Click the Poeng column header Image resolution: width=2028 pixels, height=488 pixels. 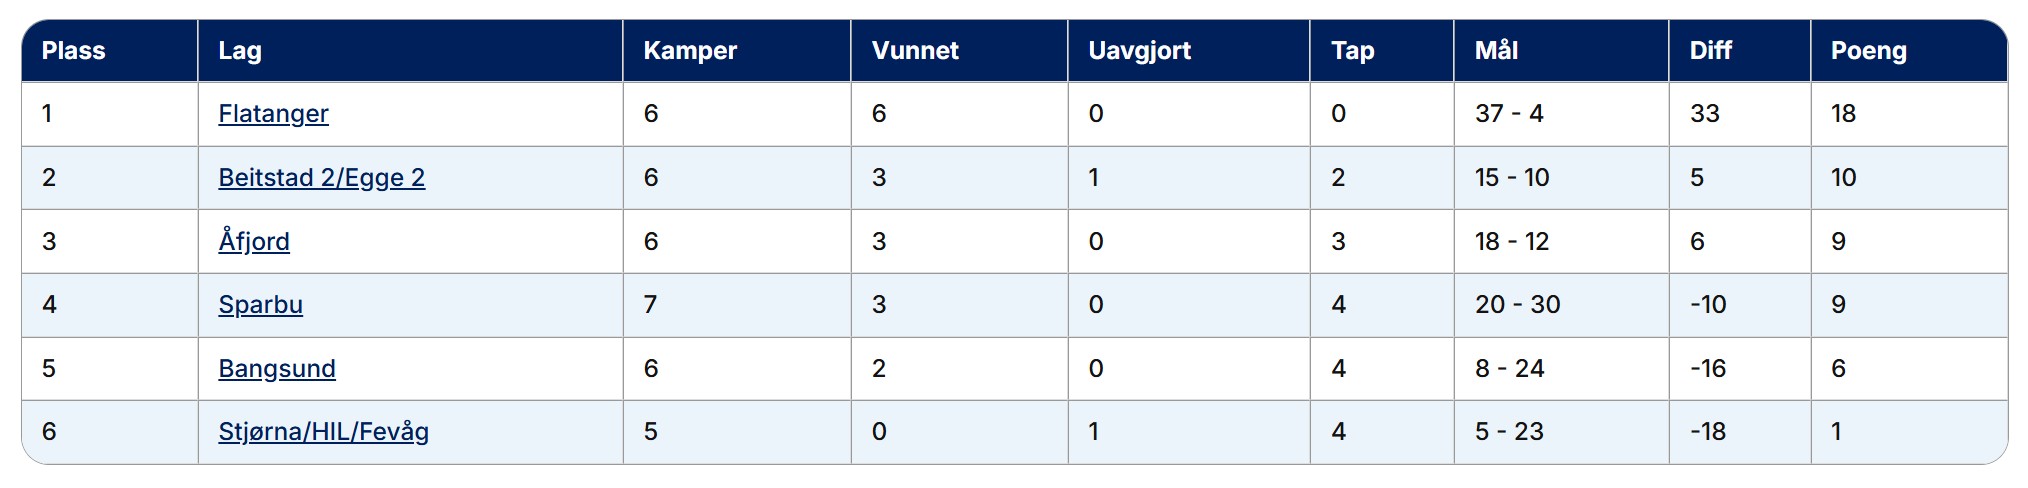[x=1868, y=51]
